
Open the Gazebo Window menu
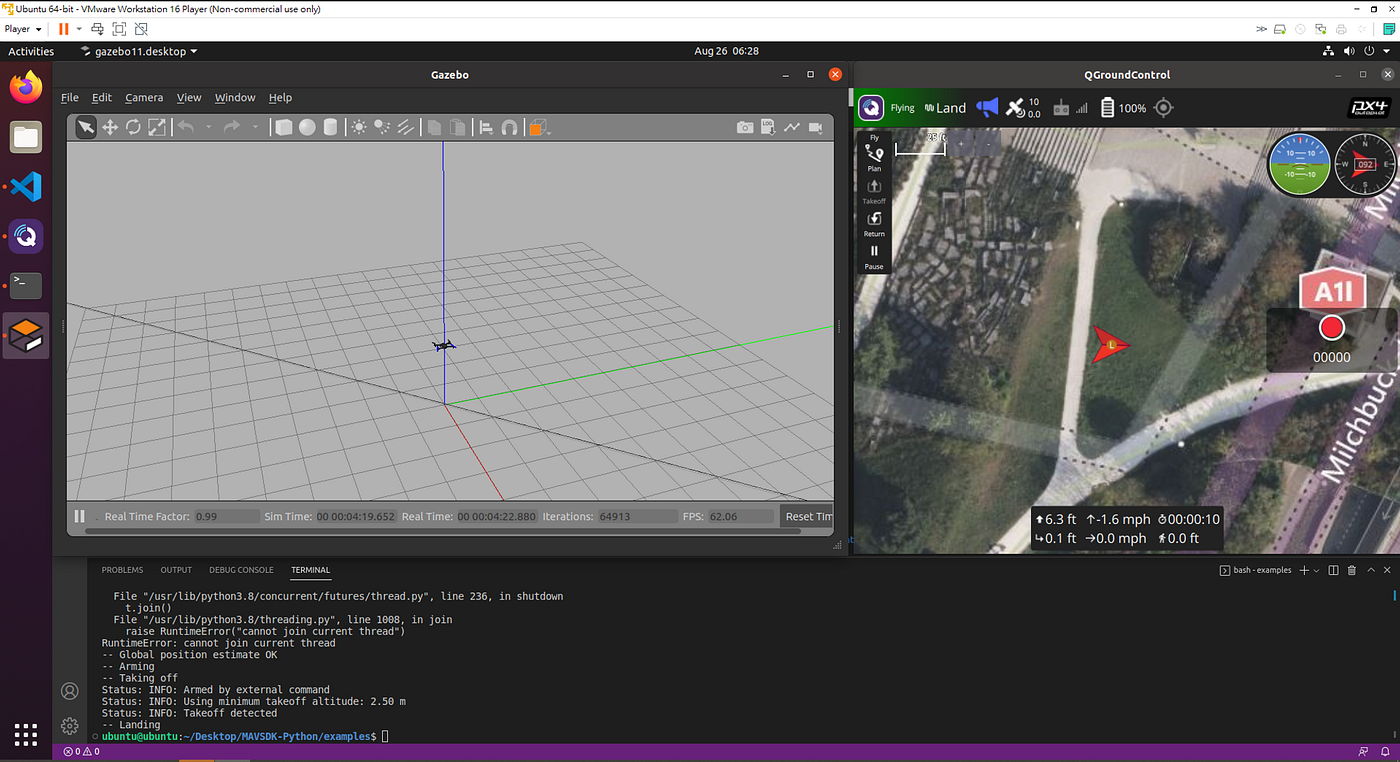[x=235, y=98]
